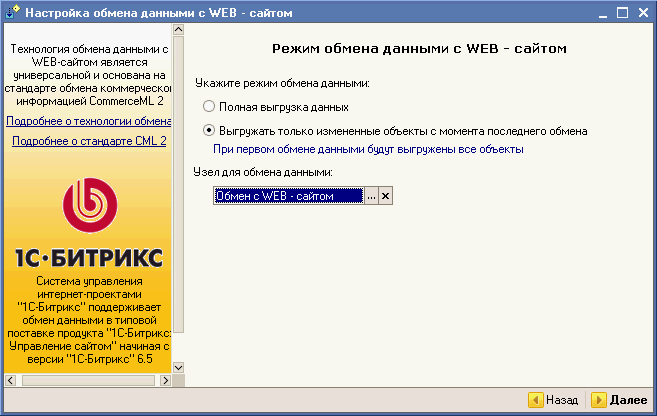Screen dimensions: 657x416
Task: Click the 'Обмен с WEB - сайтом' node field
Action: coord(288,197)
